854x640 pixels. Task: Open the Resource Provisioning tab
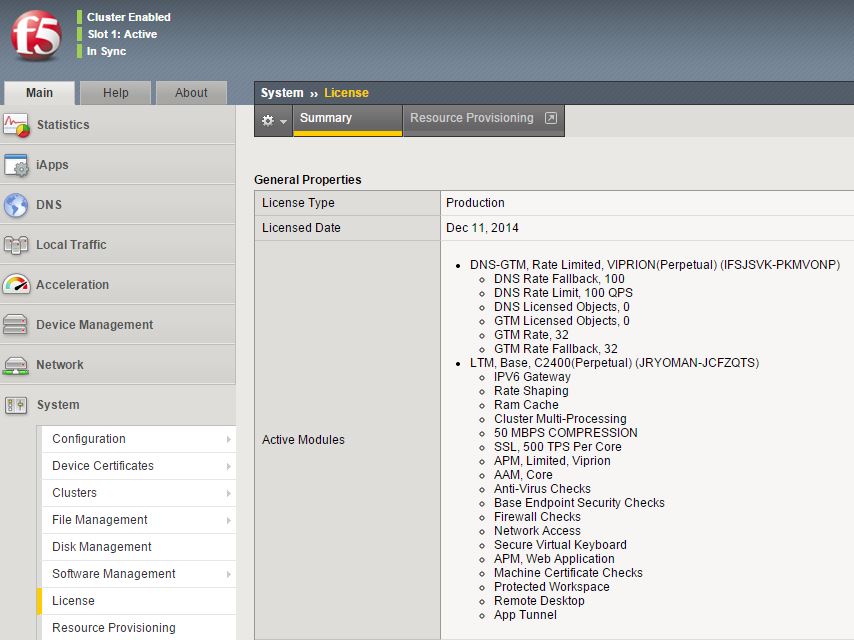coord(483,118)
